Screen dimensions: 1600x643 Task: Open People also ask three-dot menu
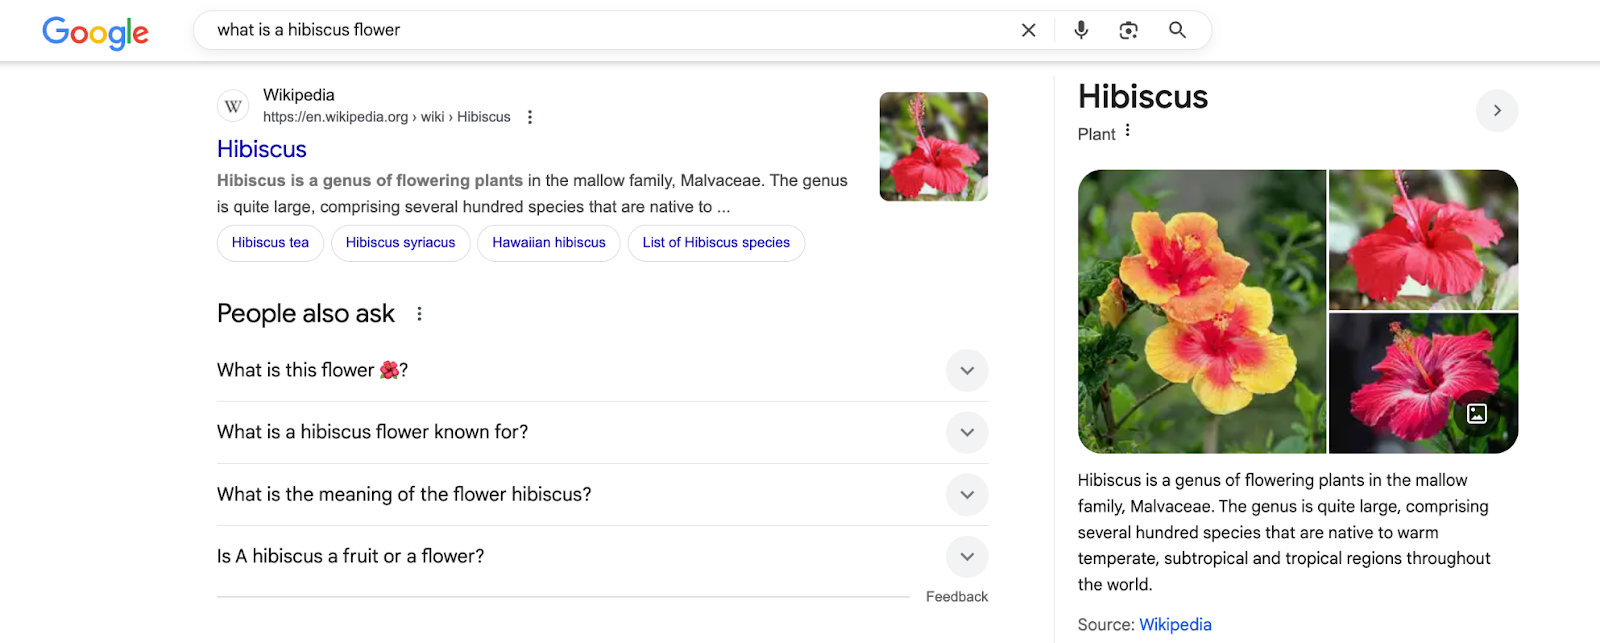(x=419, y=314)
